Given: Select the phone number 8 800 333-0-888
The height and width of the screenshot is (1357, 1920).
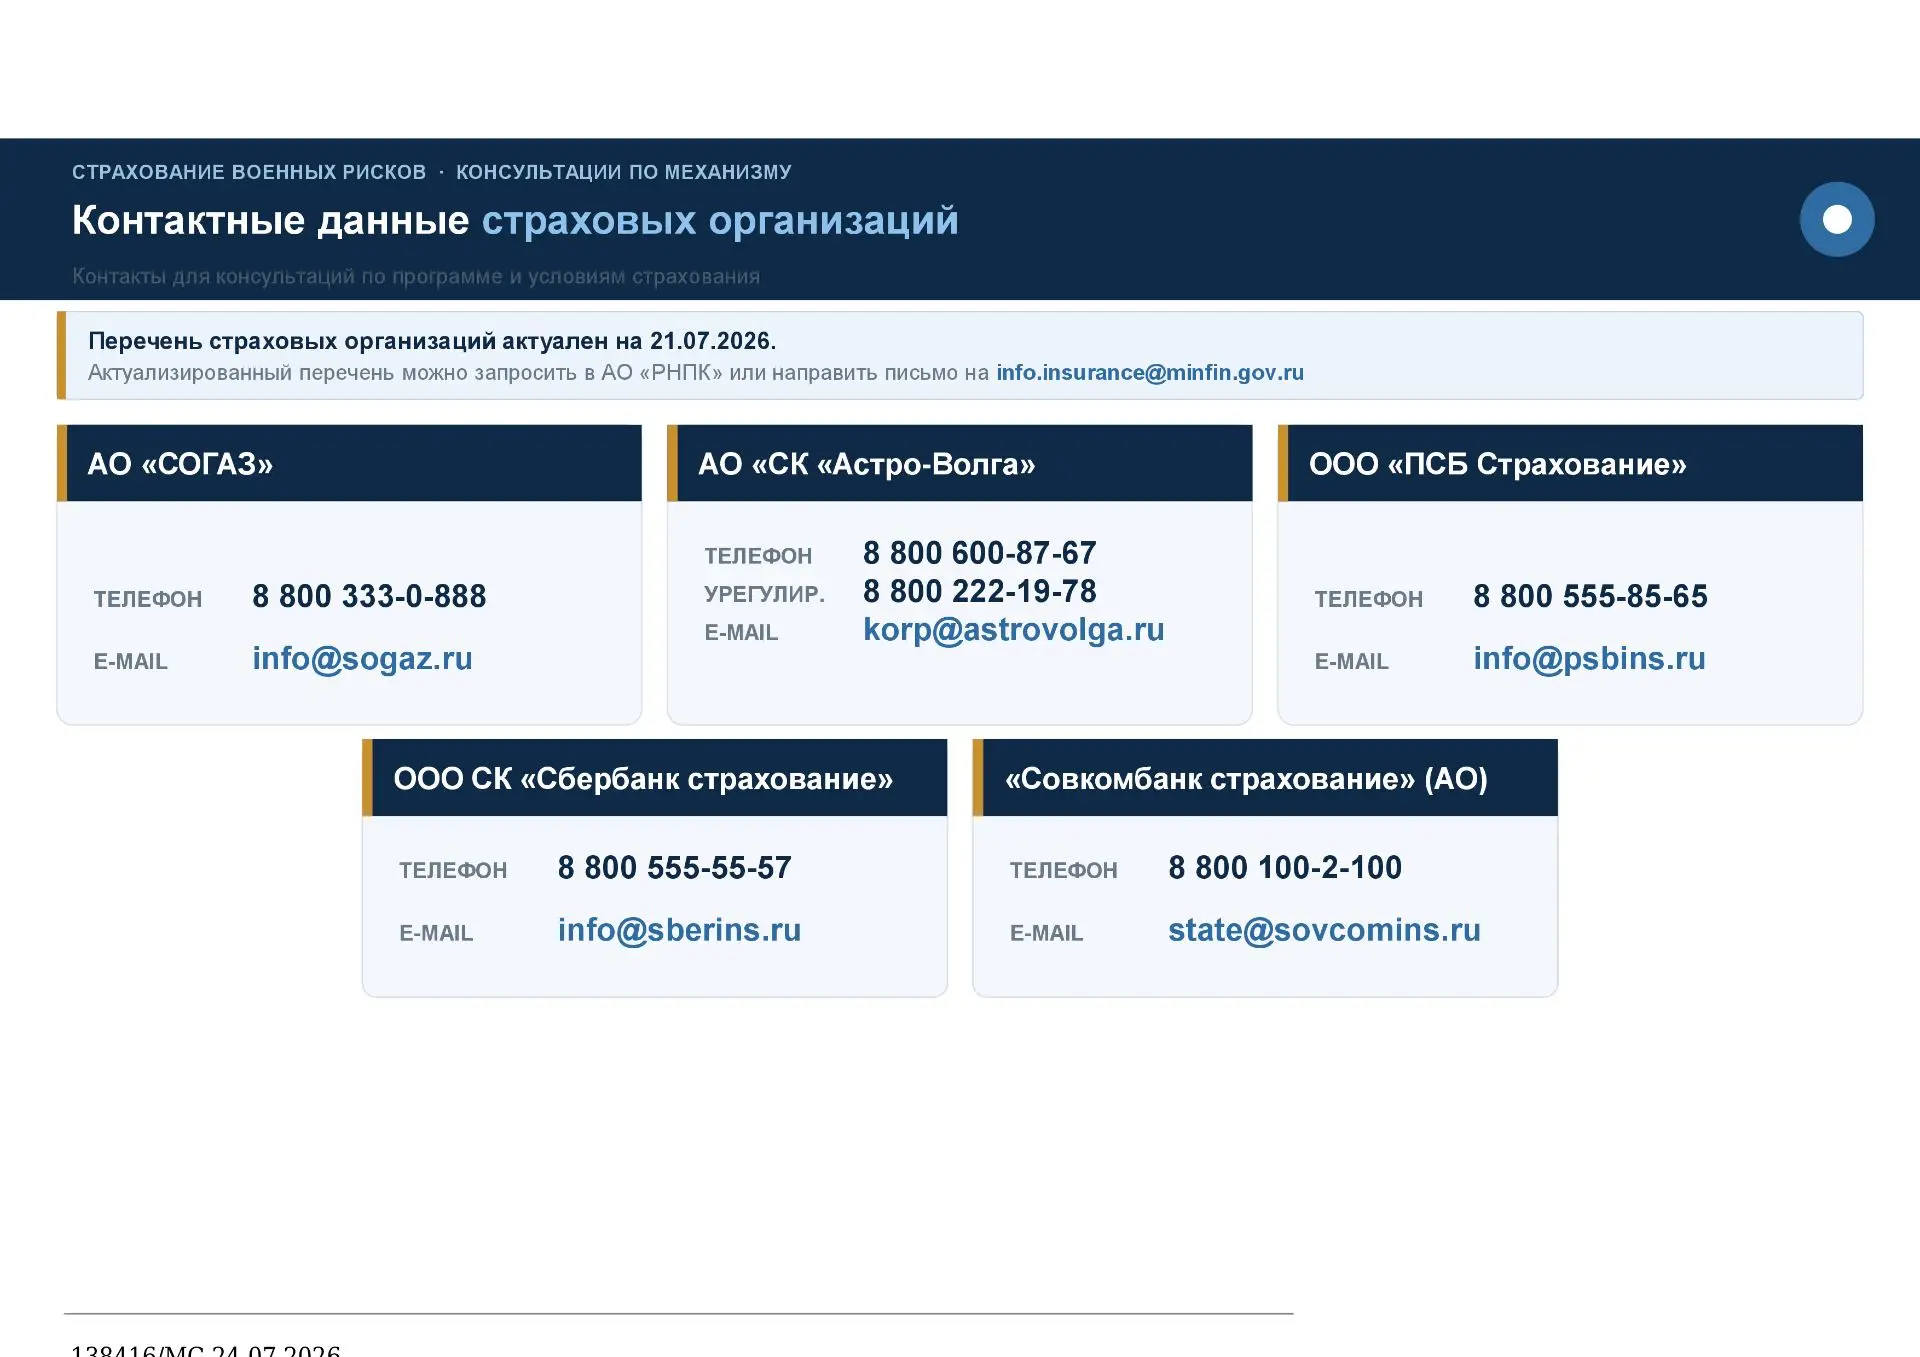Looking at the screenshot, I should point(369,597).
